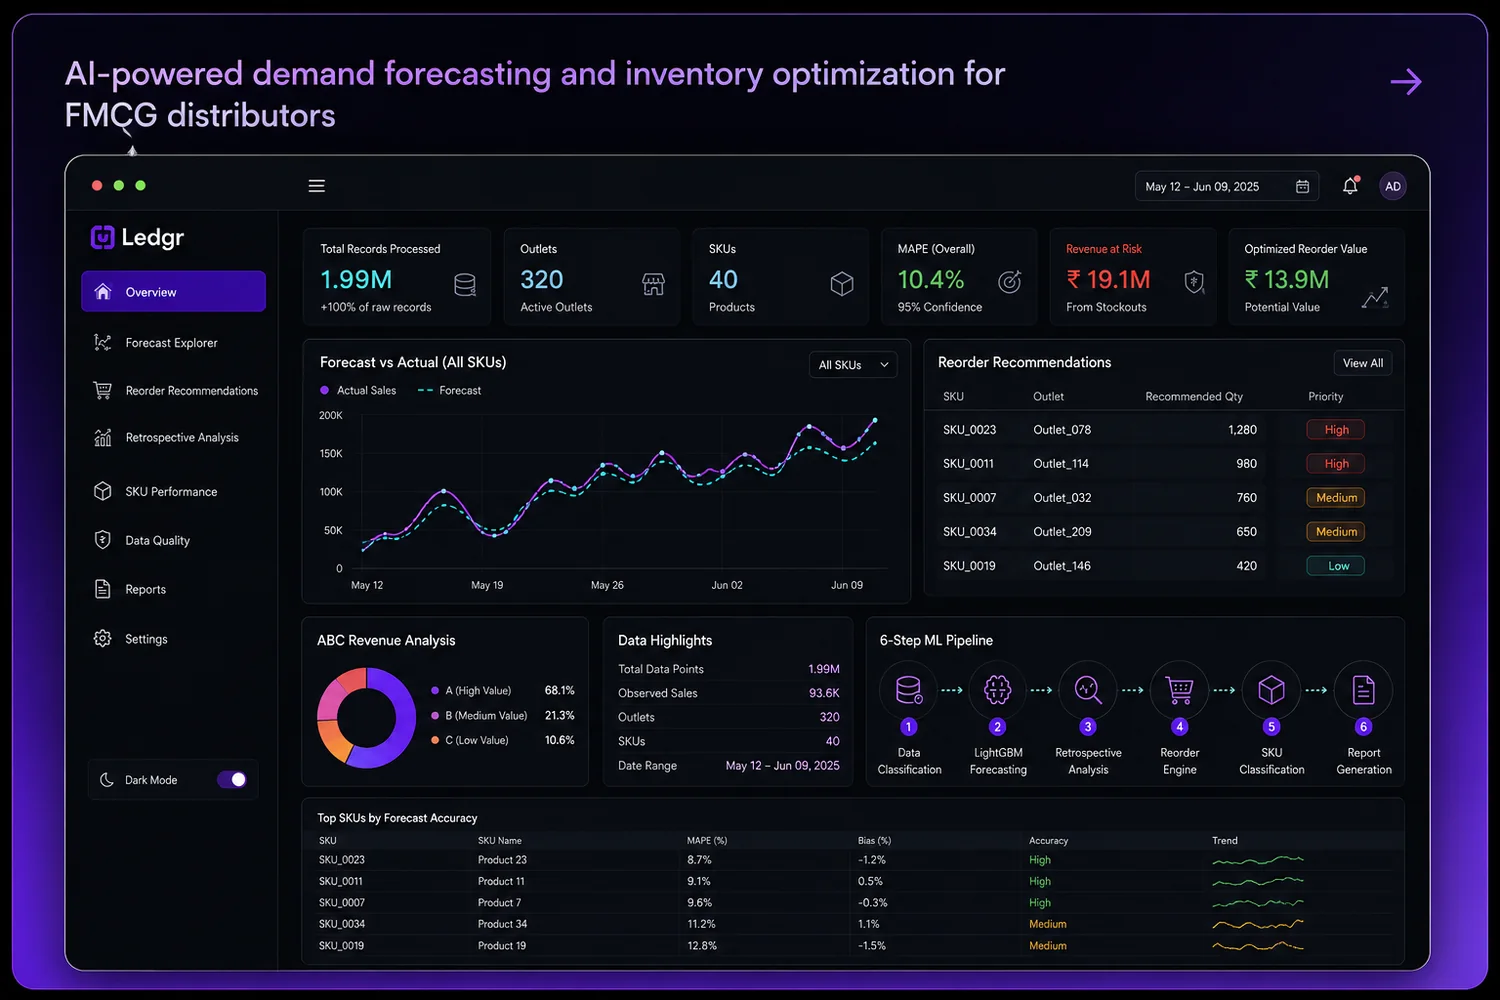Screen dimensions: 1500x1000
Task: Click the View All button
Action: [1363, 363]
